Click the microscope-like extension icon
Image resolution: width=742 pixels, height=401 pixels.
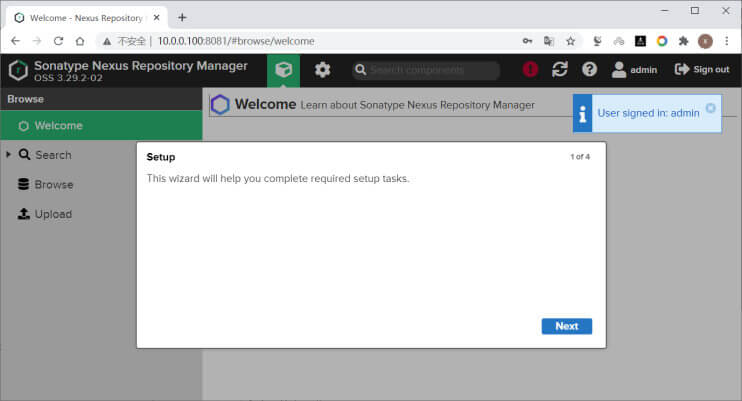coord(597,41)
